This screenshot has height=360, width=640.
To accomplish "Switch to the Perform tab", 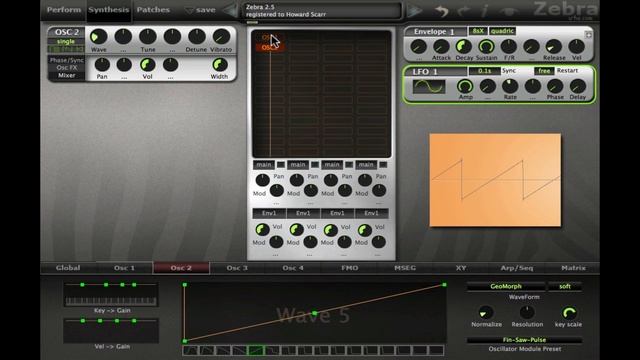I will [x=63, y=10].
